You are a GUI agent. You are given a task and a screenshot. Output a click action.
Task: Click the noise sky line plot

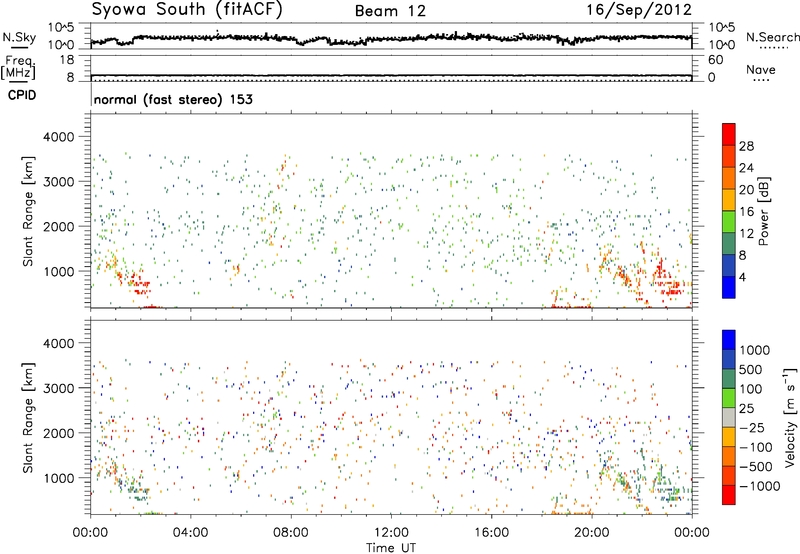point(391,38)
